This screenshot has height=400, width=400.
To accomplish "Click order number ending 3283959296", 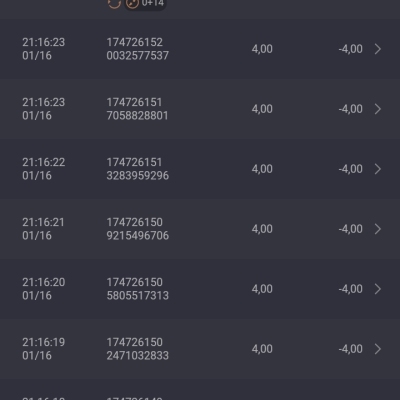I will pyautogui.click(x=138, y=169).
